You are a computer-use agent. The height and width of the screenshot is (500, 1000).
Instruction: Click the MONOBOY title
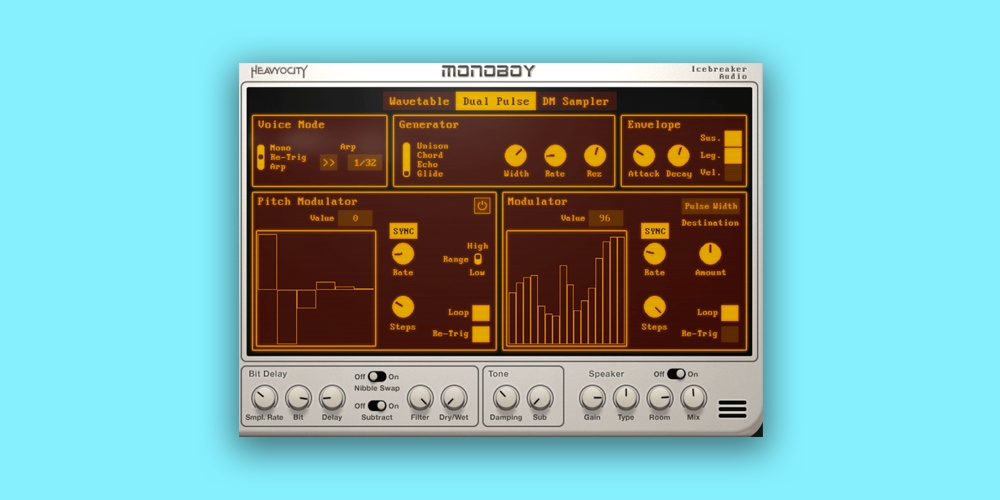pyautogui.click(x=489, y=71)
